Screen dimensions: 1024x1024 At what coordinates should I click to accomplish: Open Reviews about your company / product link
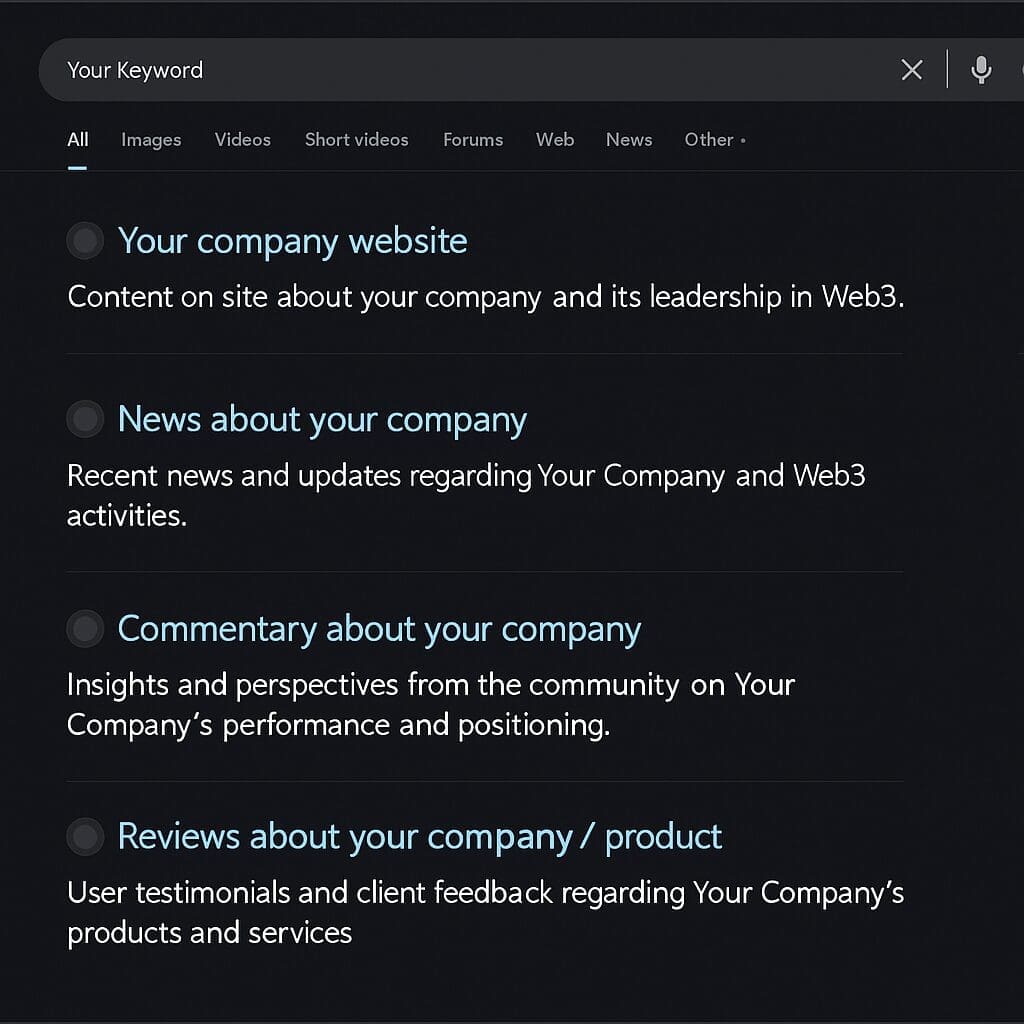[x=420, y=836]
